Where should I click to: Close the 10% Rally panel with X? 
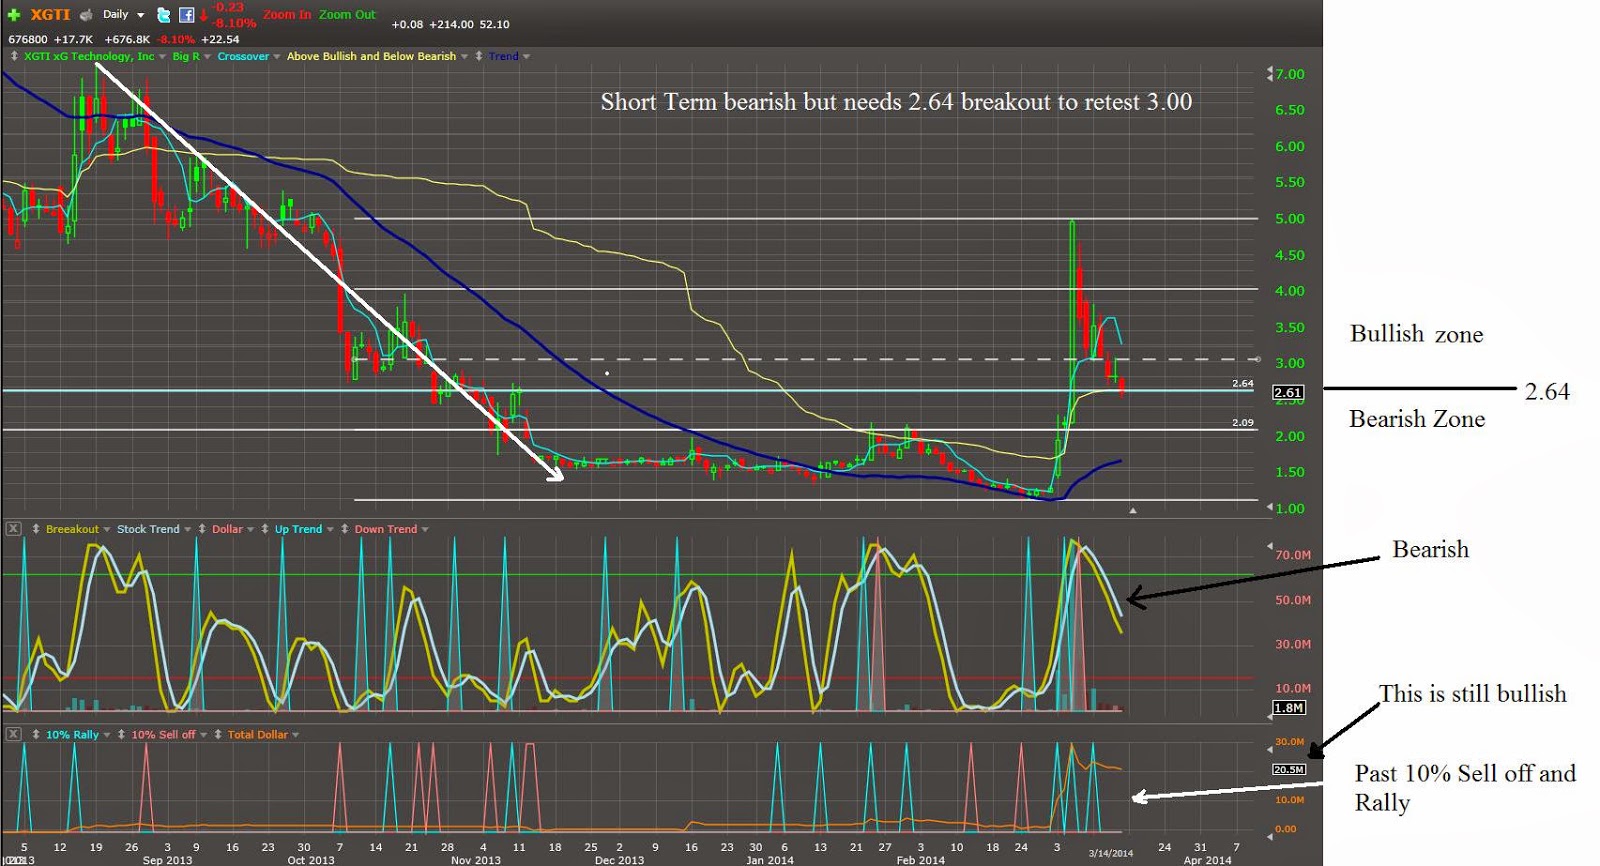(14, 734)
